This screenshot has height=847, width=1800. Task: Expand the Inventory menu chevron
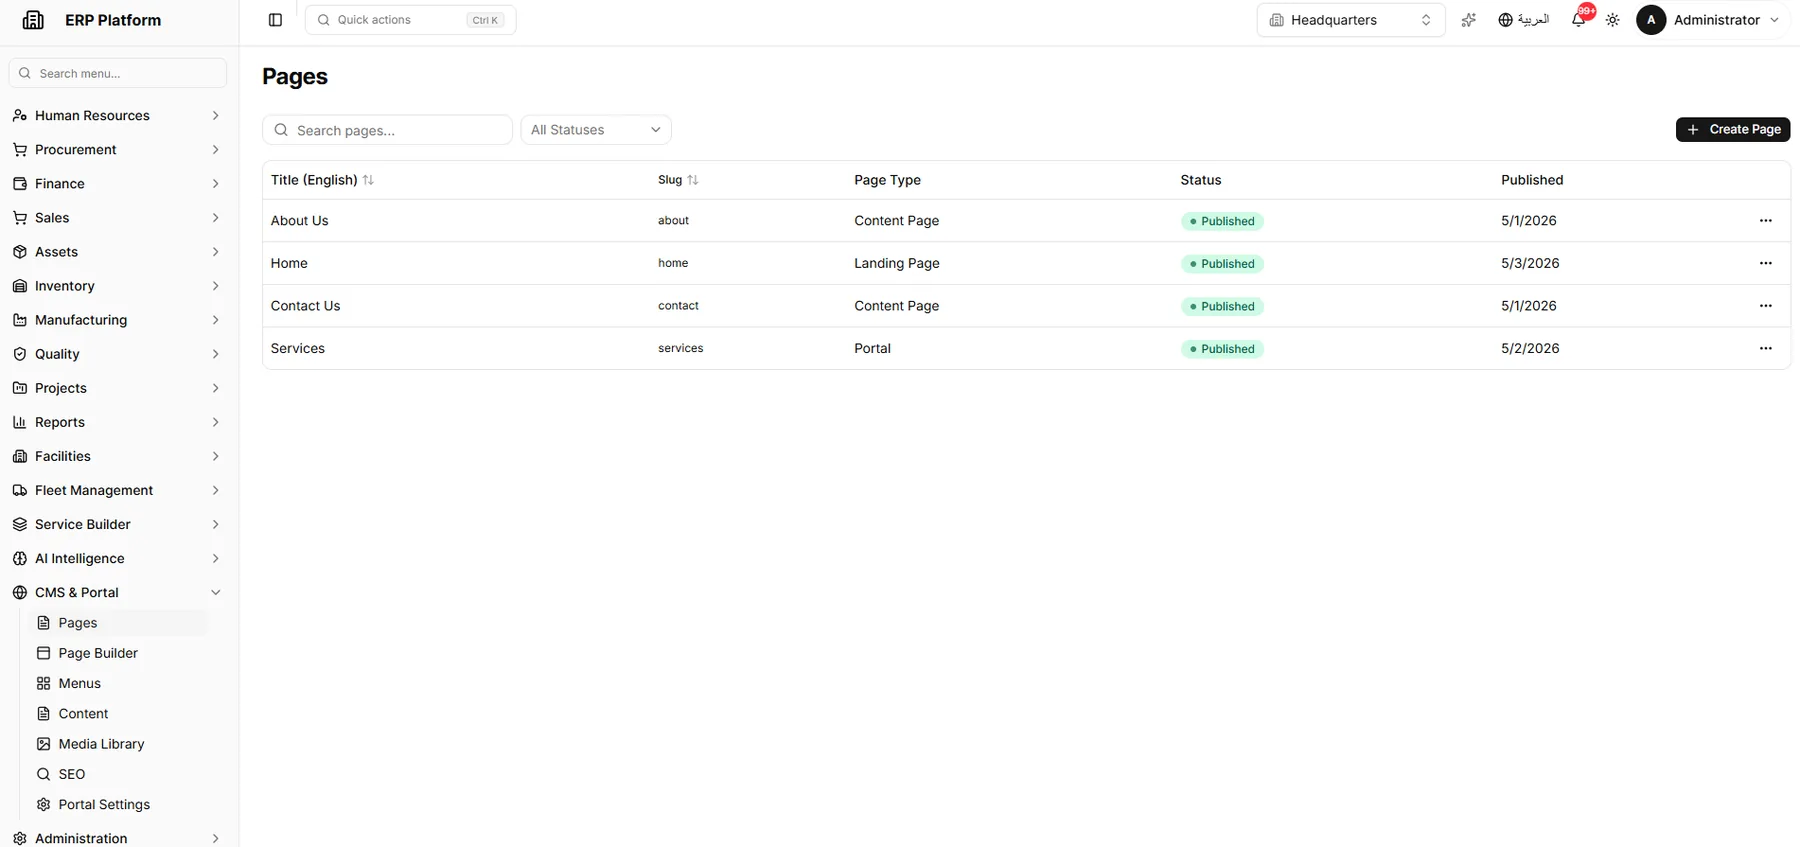215,286
